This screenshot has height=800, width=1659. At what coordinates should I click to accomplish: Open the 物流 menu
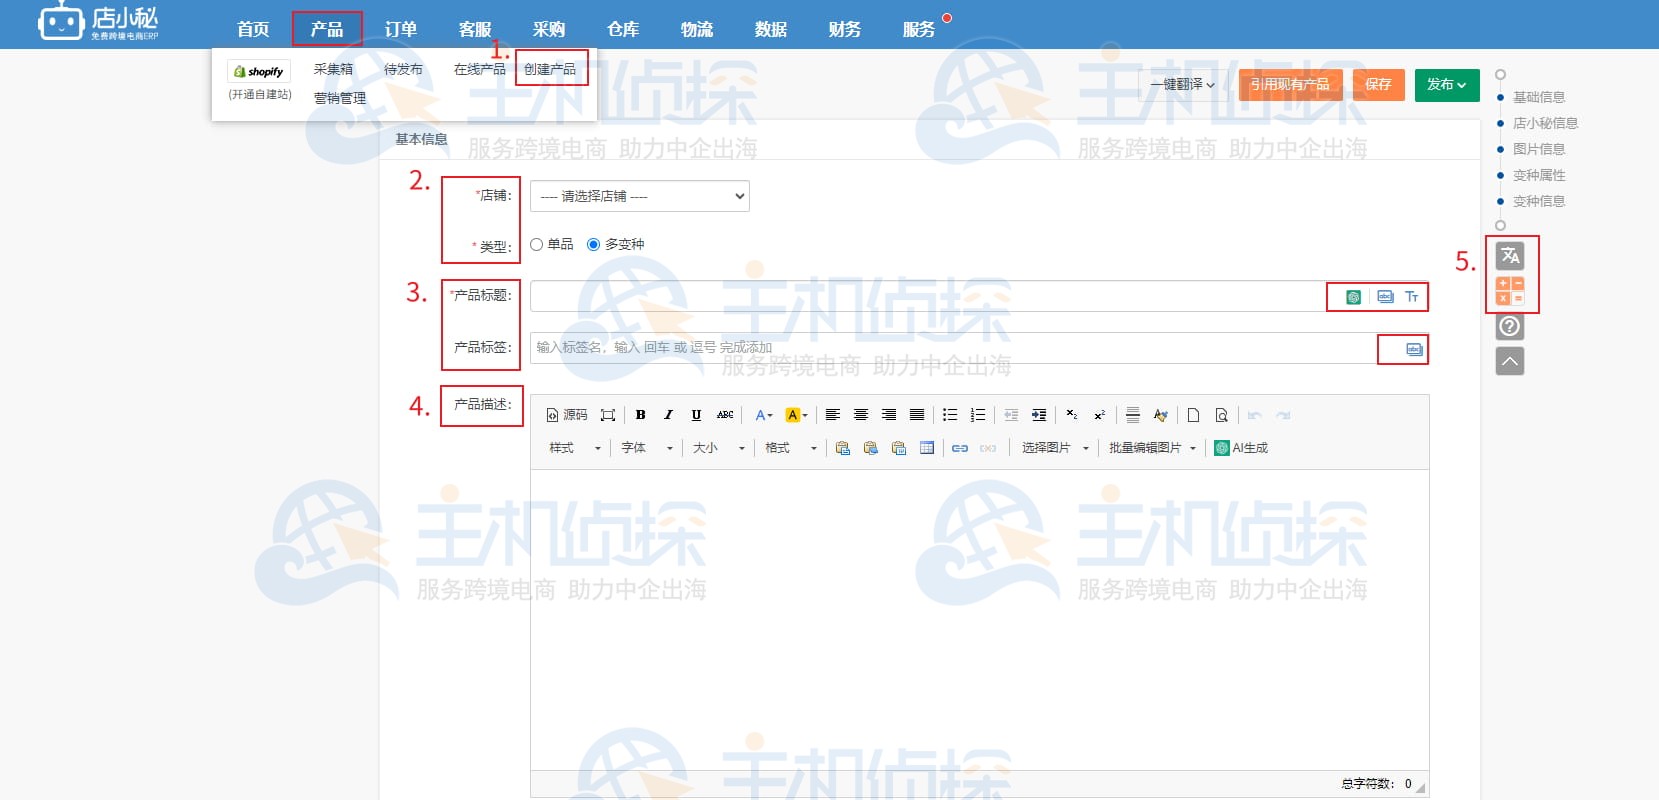(x=697, y=29)
